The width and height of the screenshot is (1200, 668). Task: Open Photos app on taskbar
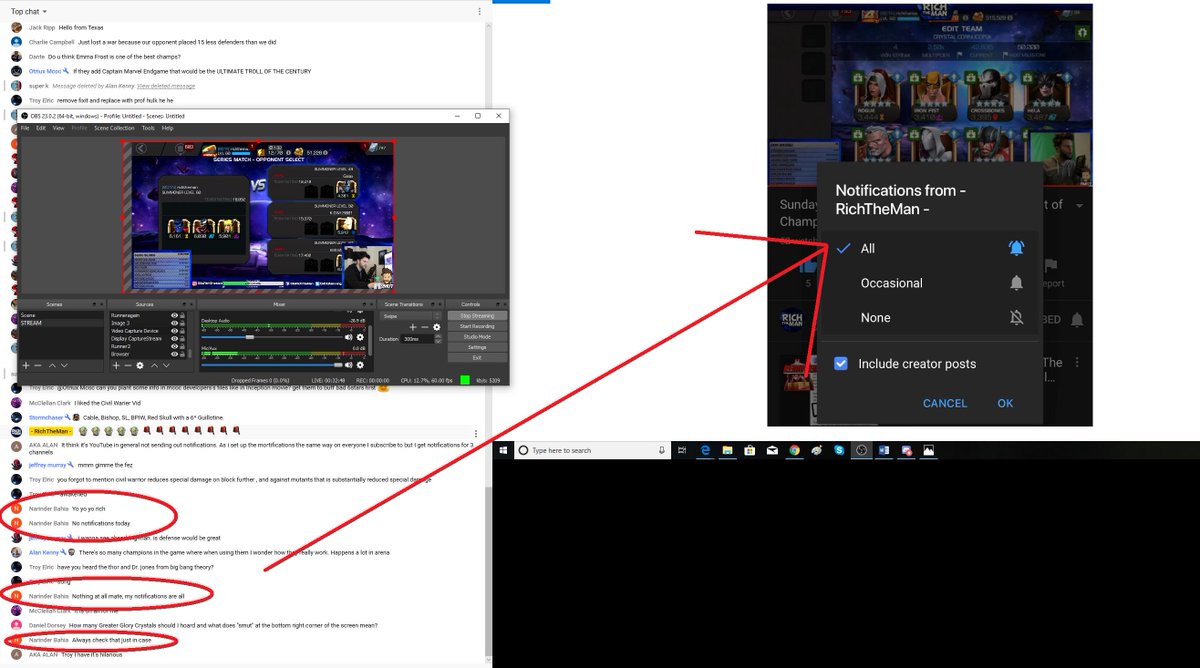929,451
